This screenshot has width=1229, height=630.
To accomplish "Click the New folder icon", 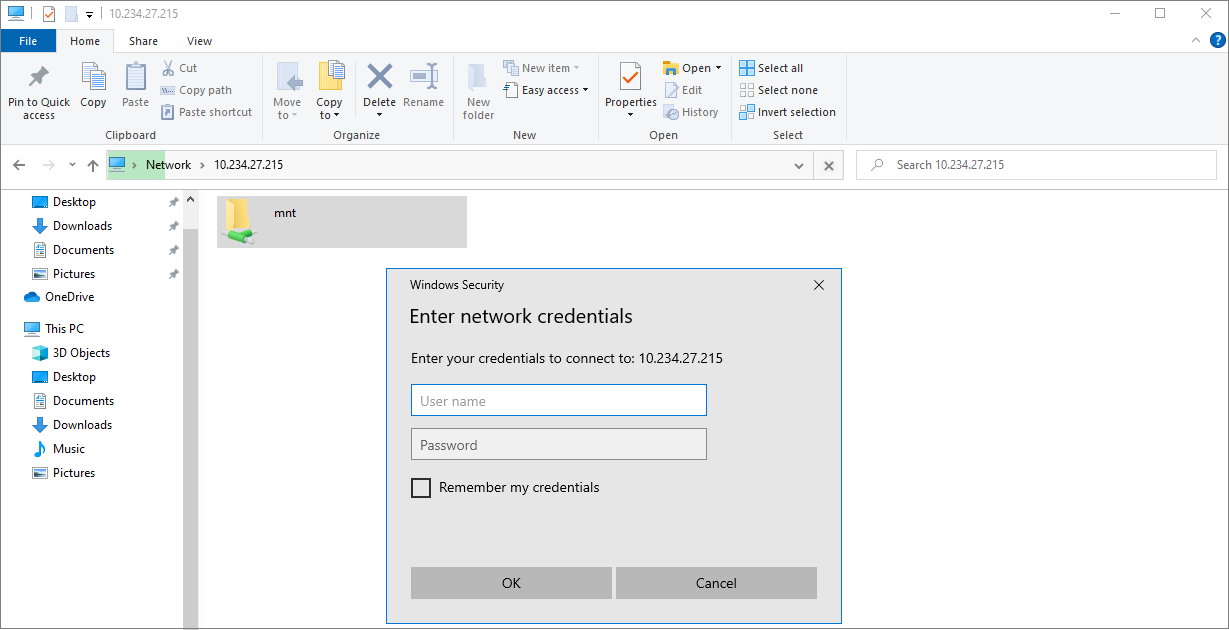I will (x=478, y=77).
